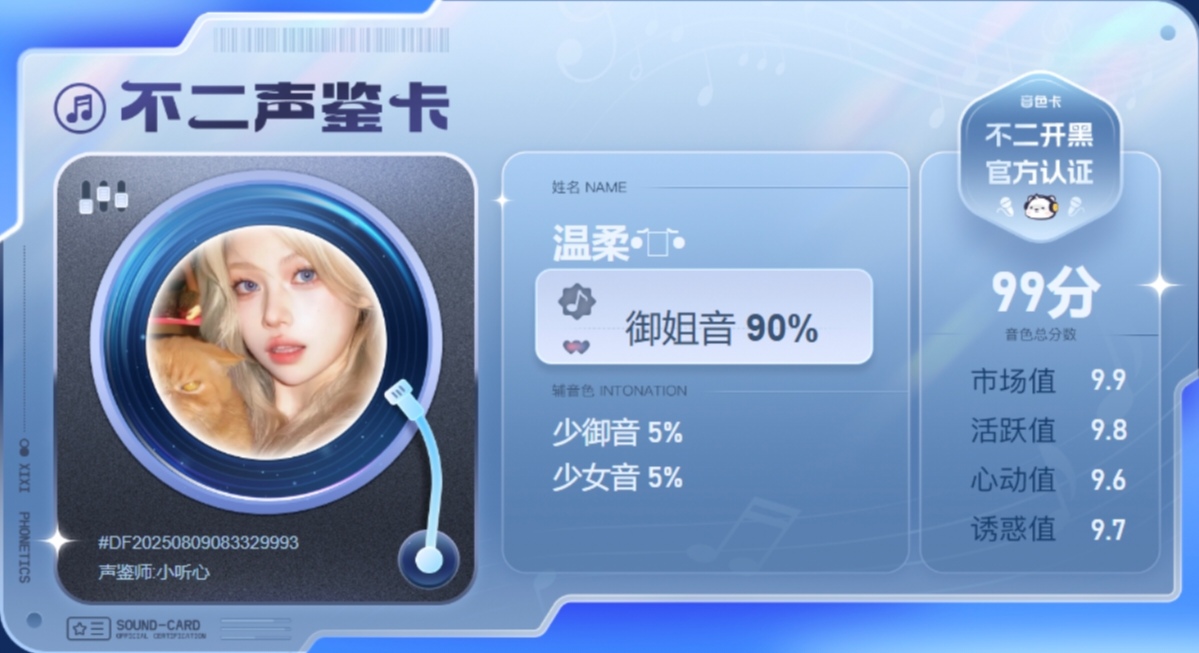Click the 99分 total score
This screenshot has height=653, width=1199.
[1045, 294]
